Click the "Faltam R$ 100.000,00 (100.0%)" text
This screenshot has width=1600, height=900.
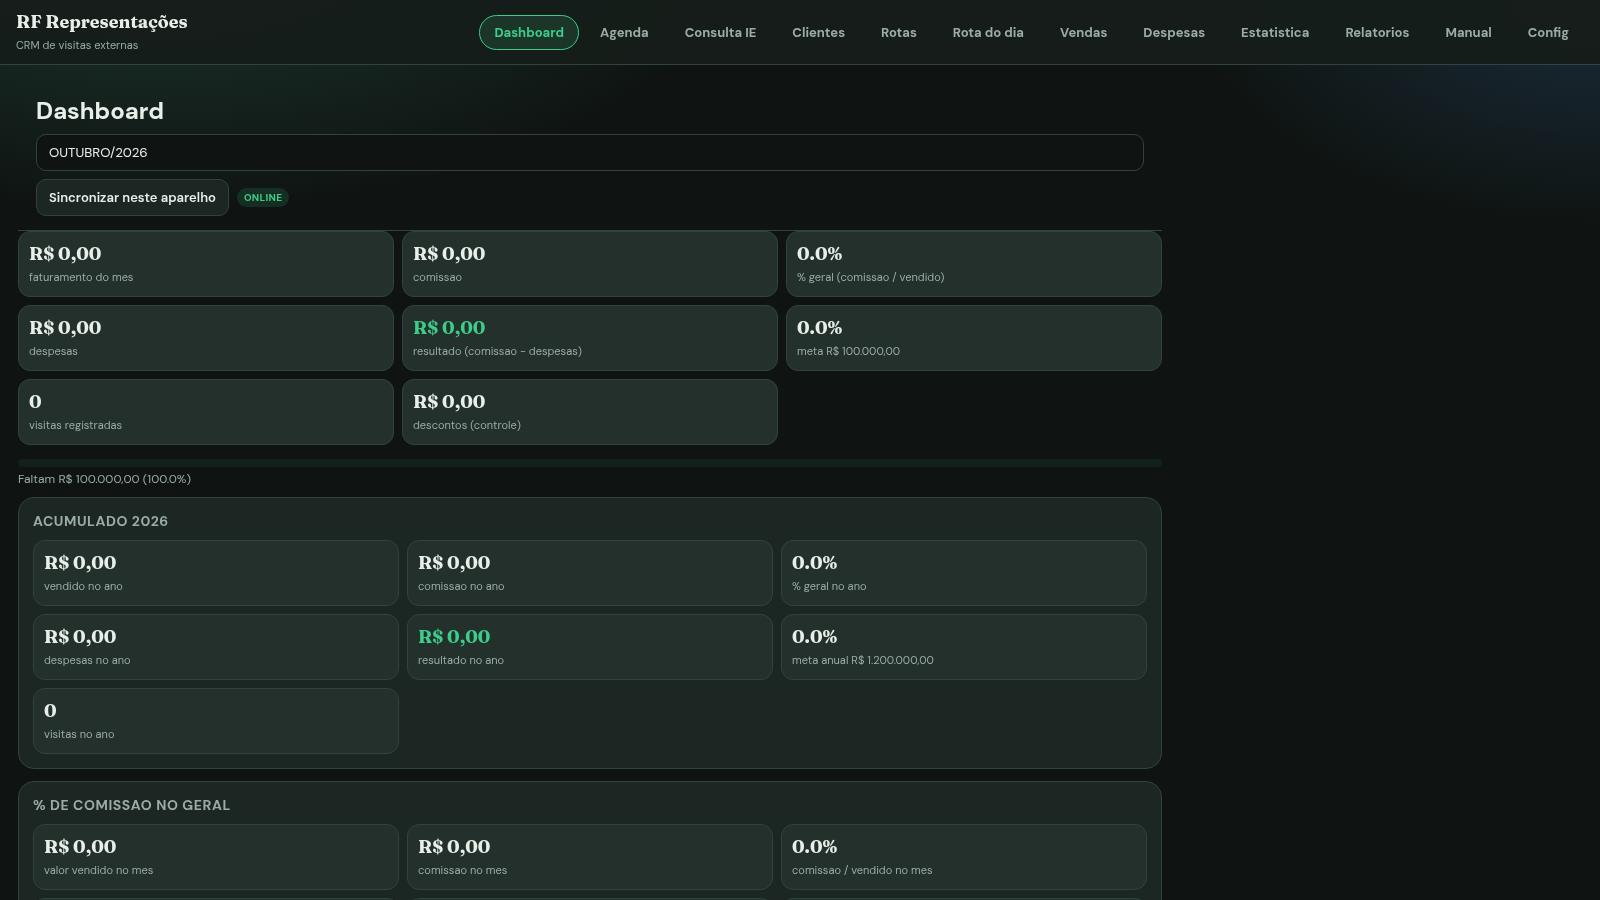click(x=104, y=480)
